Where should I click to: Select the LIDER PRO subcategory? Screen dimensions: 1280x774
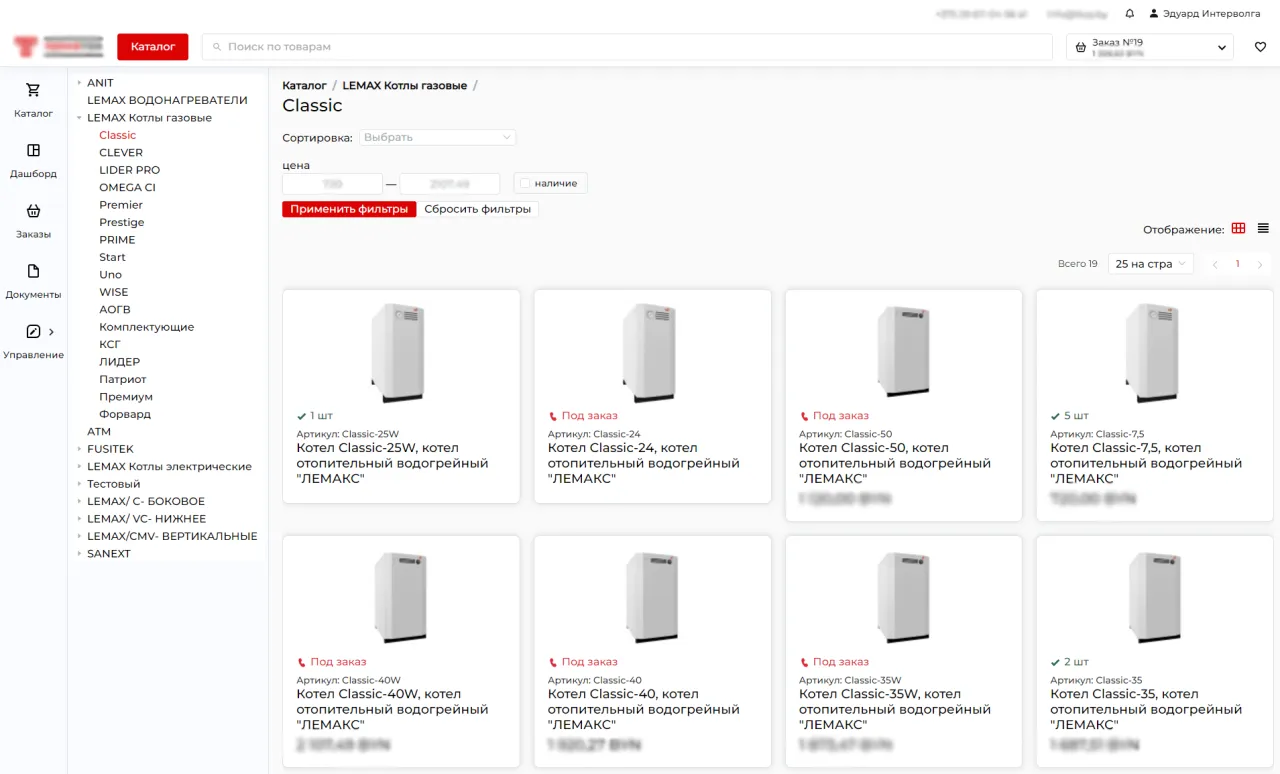click(x=129, y=170)
